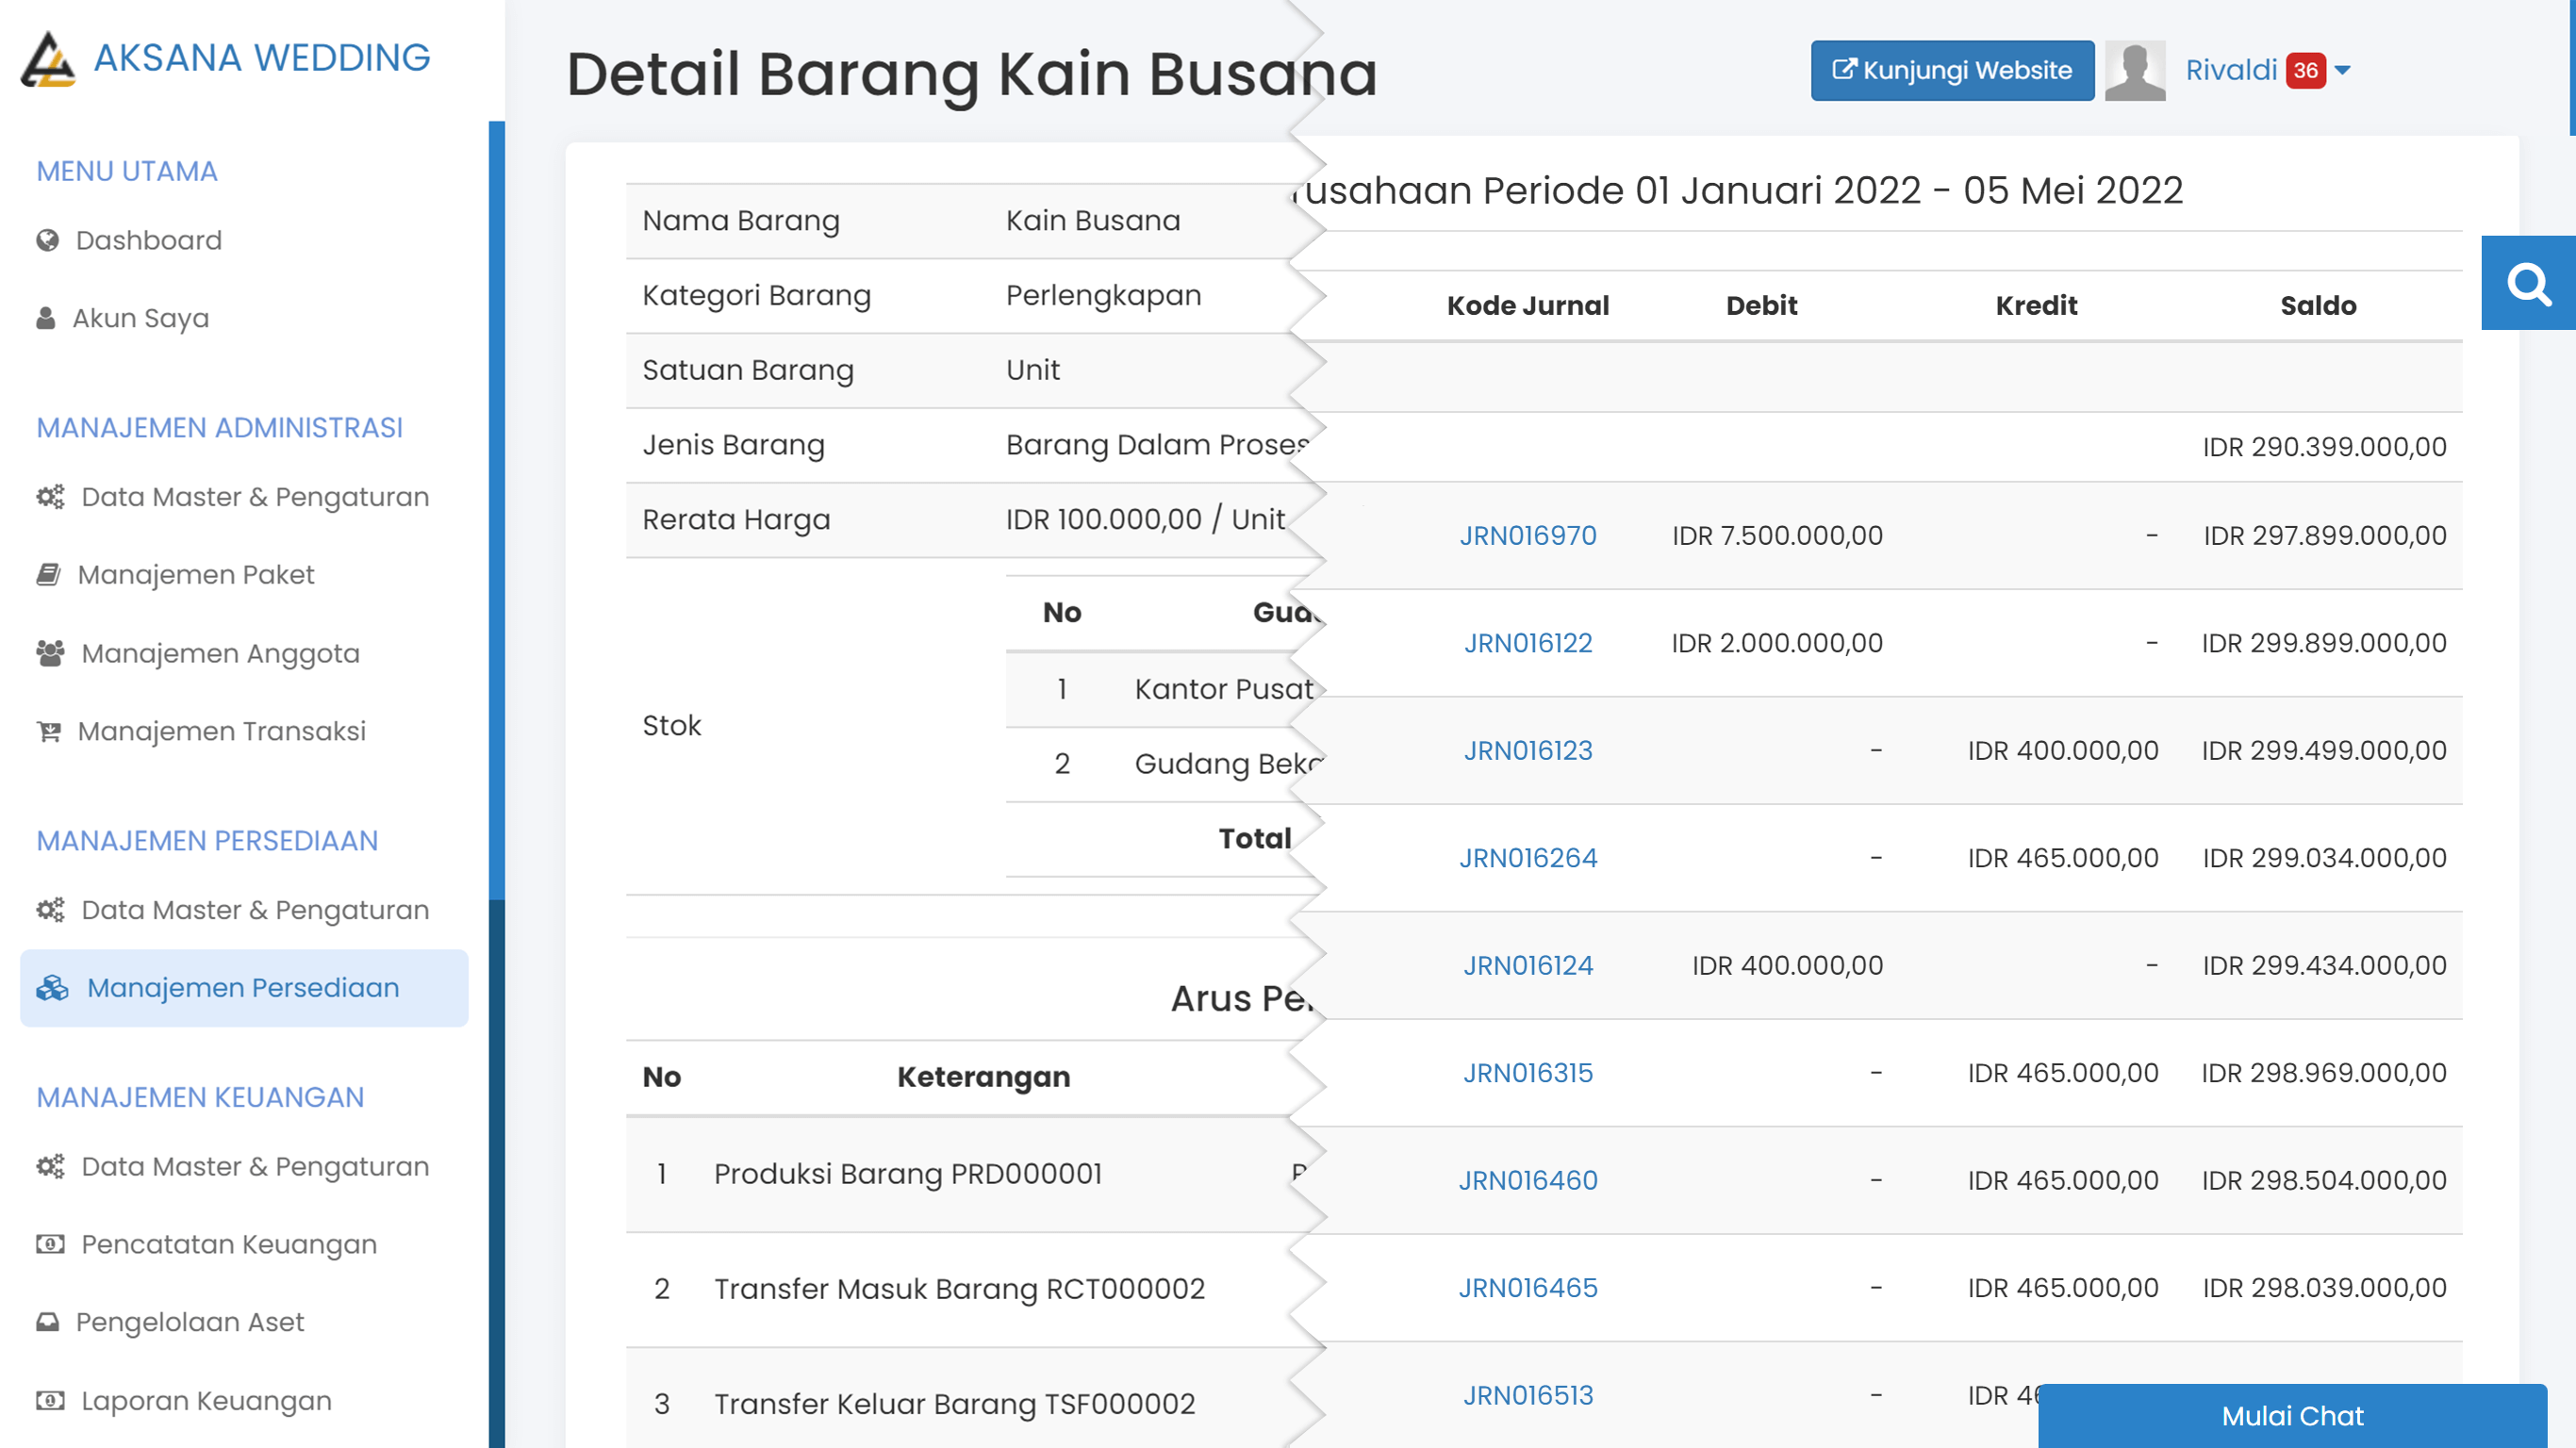Select the Akun Saya user icon
This screenshot has width=2576, height=1448.
(x=46, y=318)
